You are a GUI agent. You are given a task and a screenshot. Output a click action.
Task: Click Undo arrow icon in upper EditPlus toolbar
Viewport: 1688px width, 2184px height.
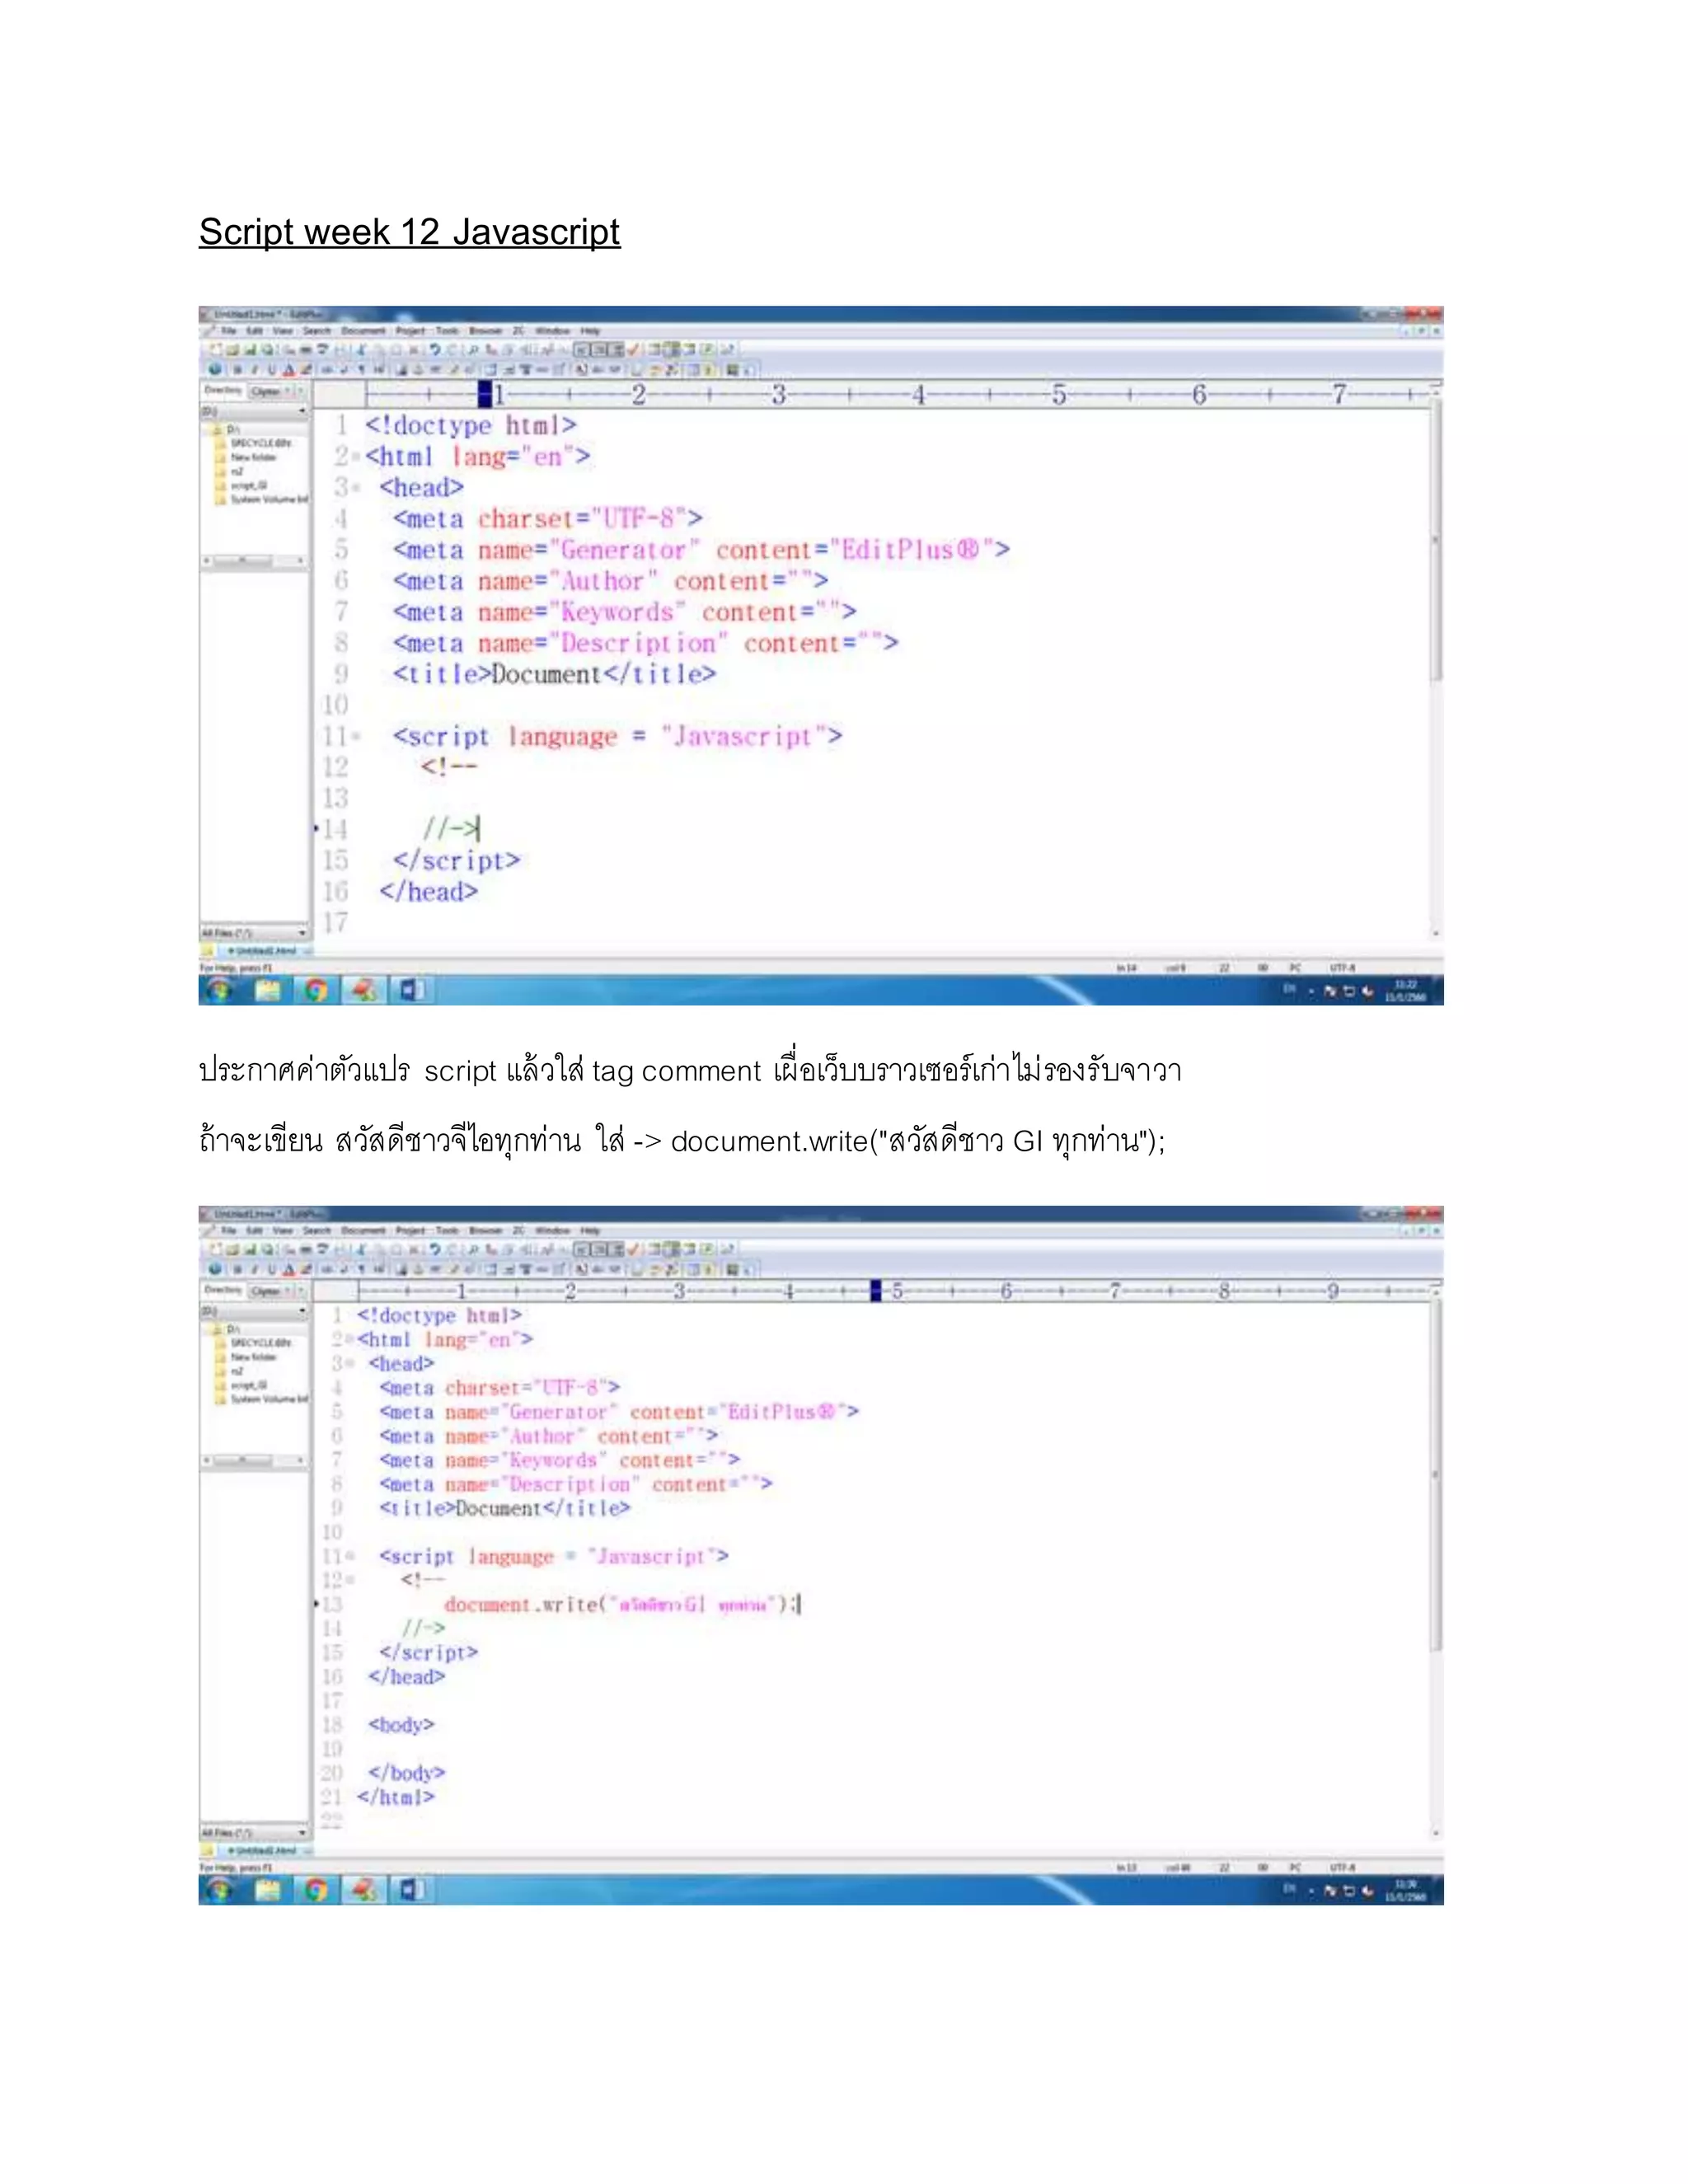pyautogui.click(x=435, y=350)
